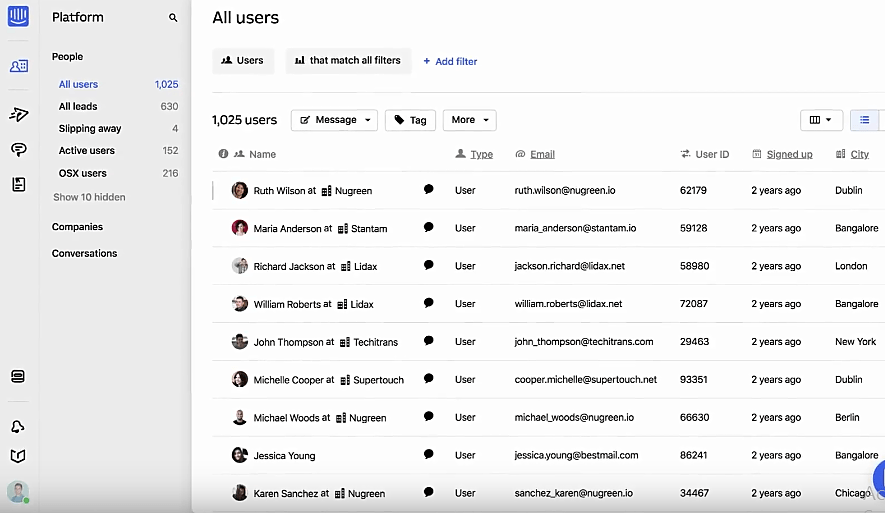Image resolution: width=885 pixels, height=513 pixels.
Task: Click the chat bubble icon beside Ruth Wilson
Action: coord(428,189)
